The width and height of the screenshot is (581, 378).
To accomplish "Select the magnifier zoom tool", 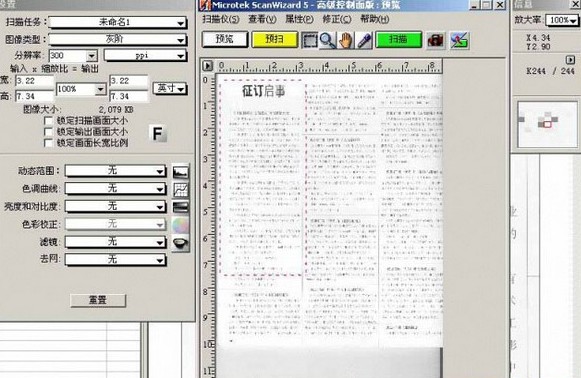I will point(328,40).
